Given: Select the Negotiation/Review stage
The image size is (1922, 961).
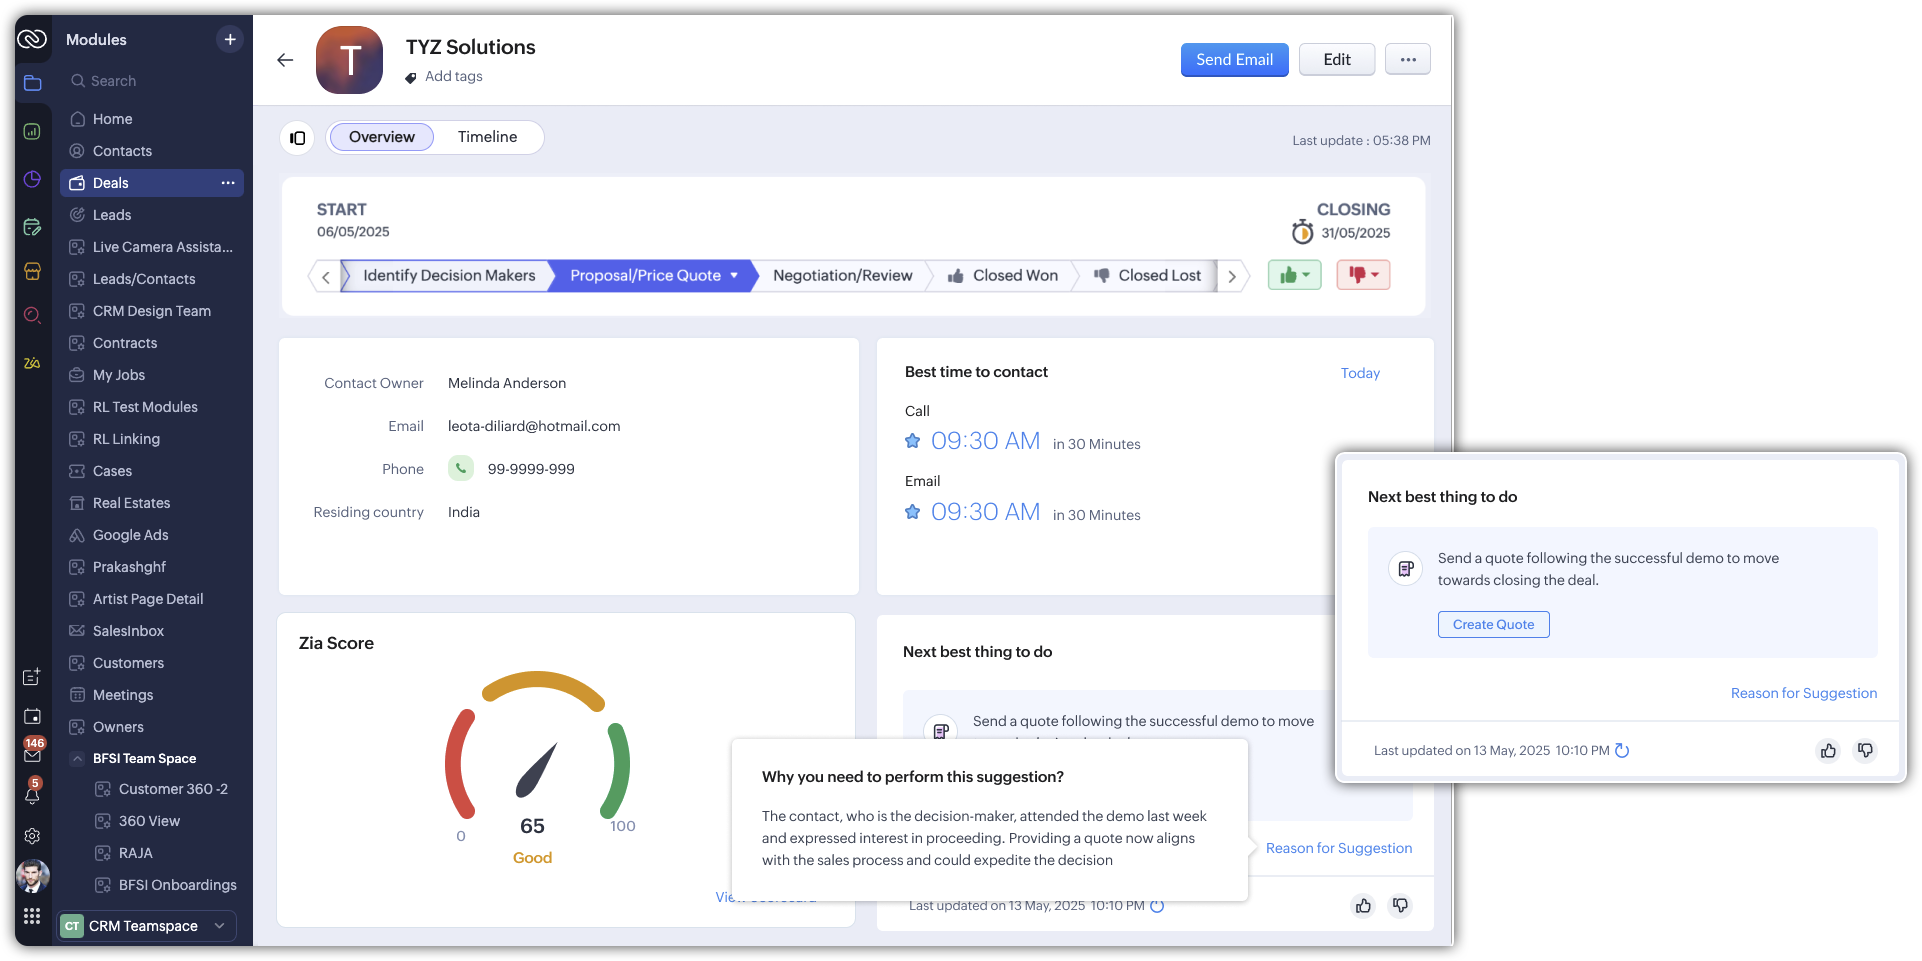Looking at the screenshot, I should [842, 276].
